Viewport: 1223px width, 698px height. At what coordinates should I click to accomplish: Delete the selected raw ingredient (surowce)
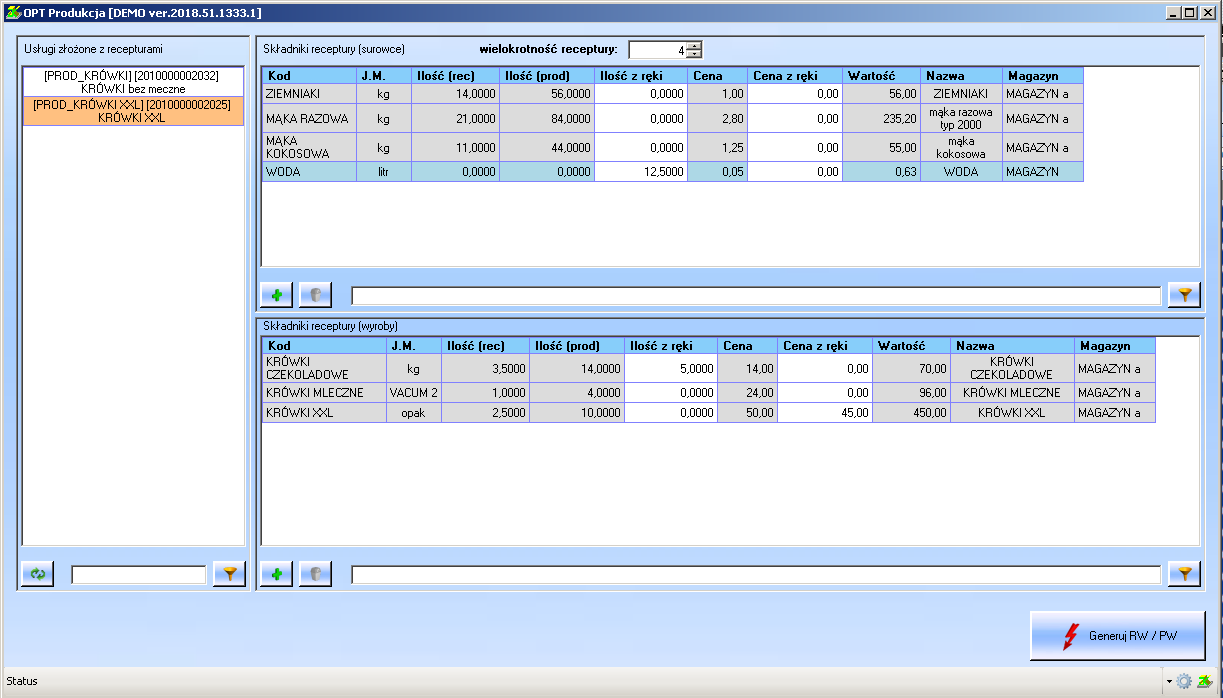315,295
